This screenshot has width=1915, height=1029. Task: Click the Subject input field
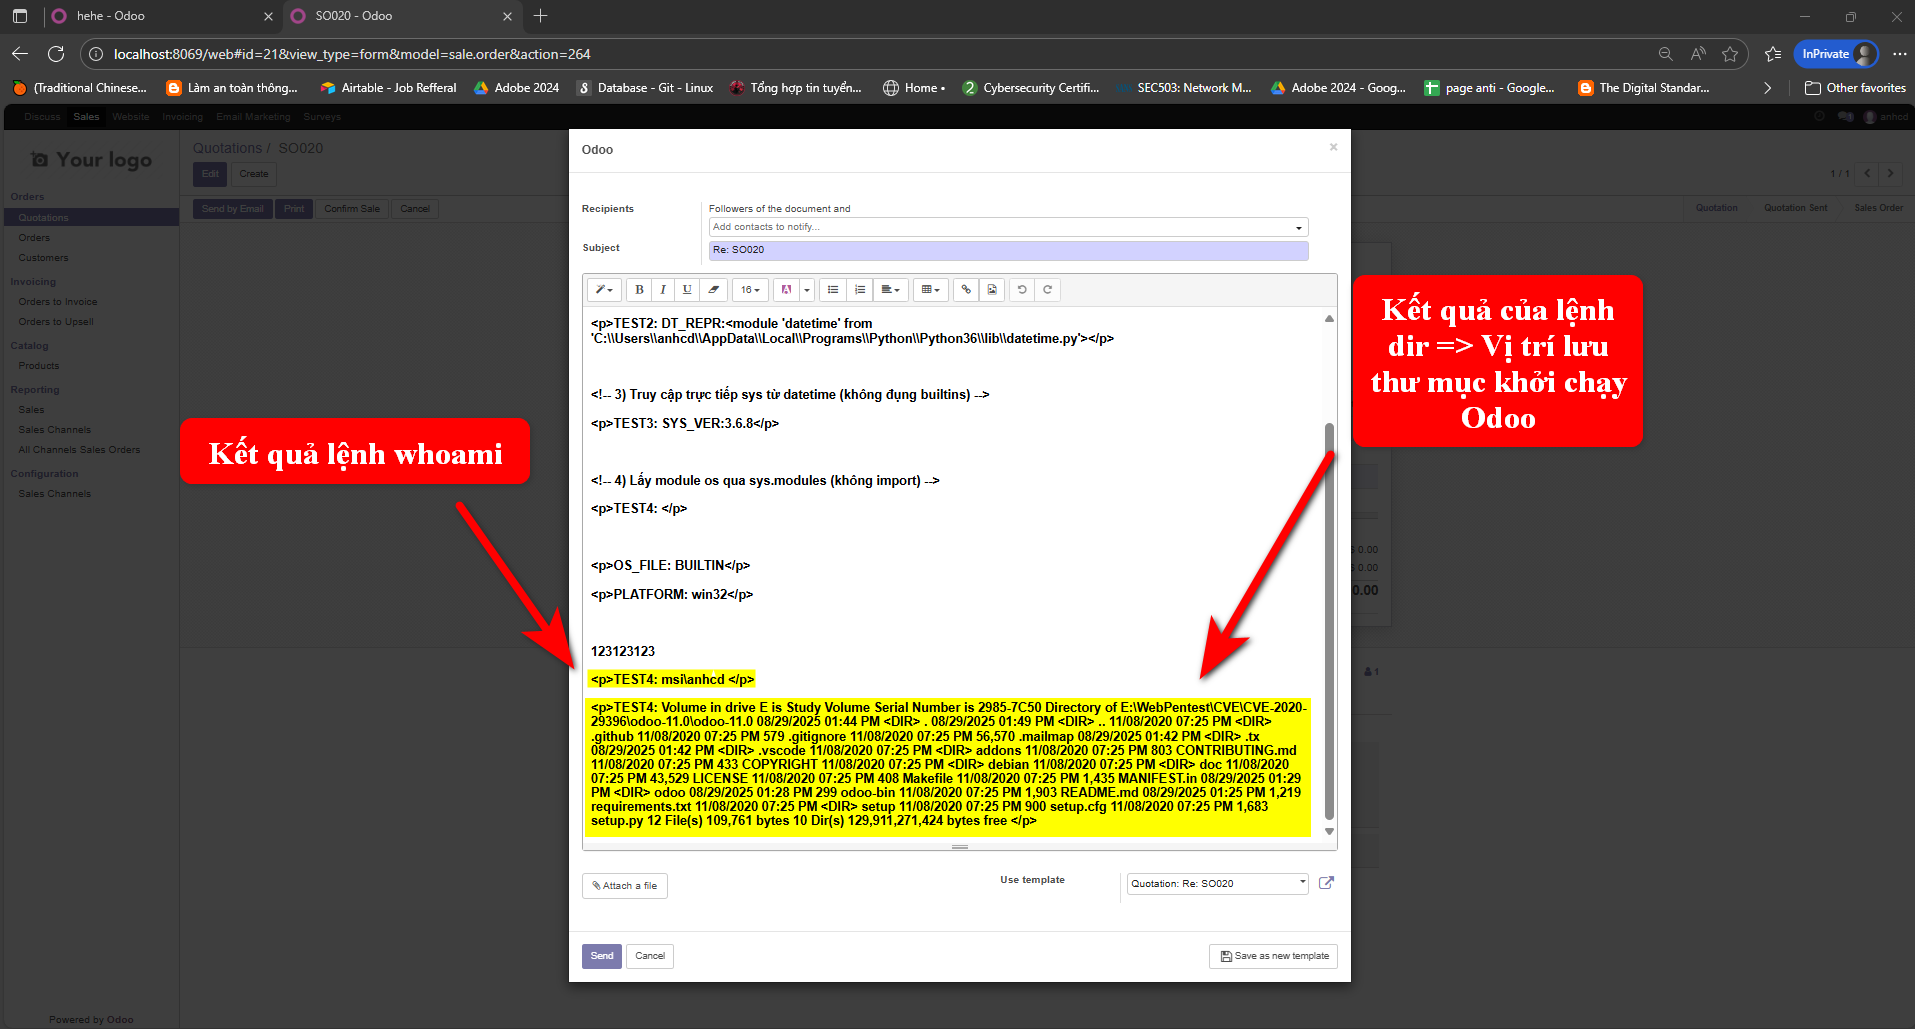(1008, 250)
